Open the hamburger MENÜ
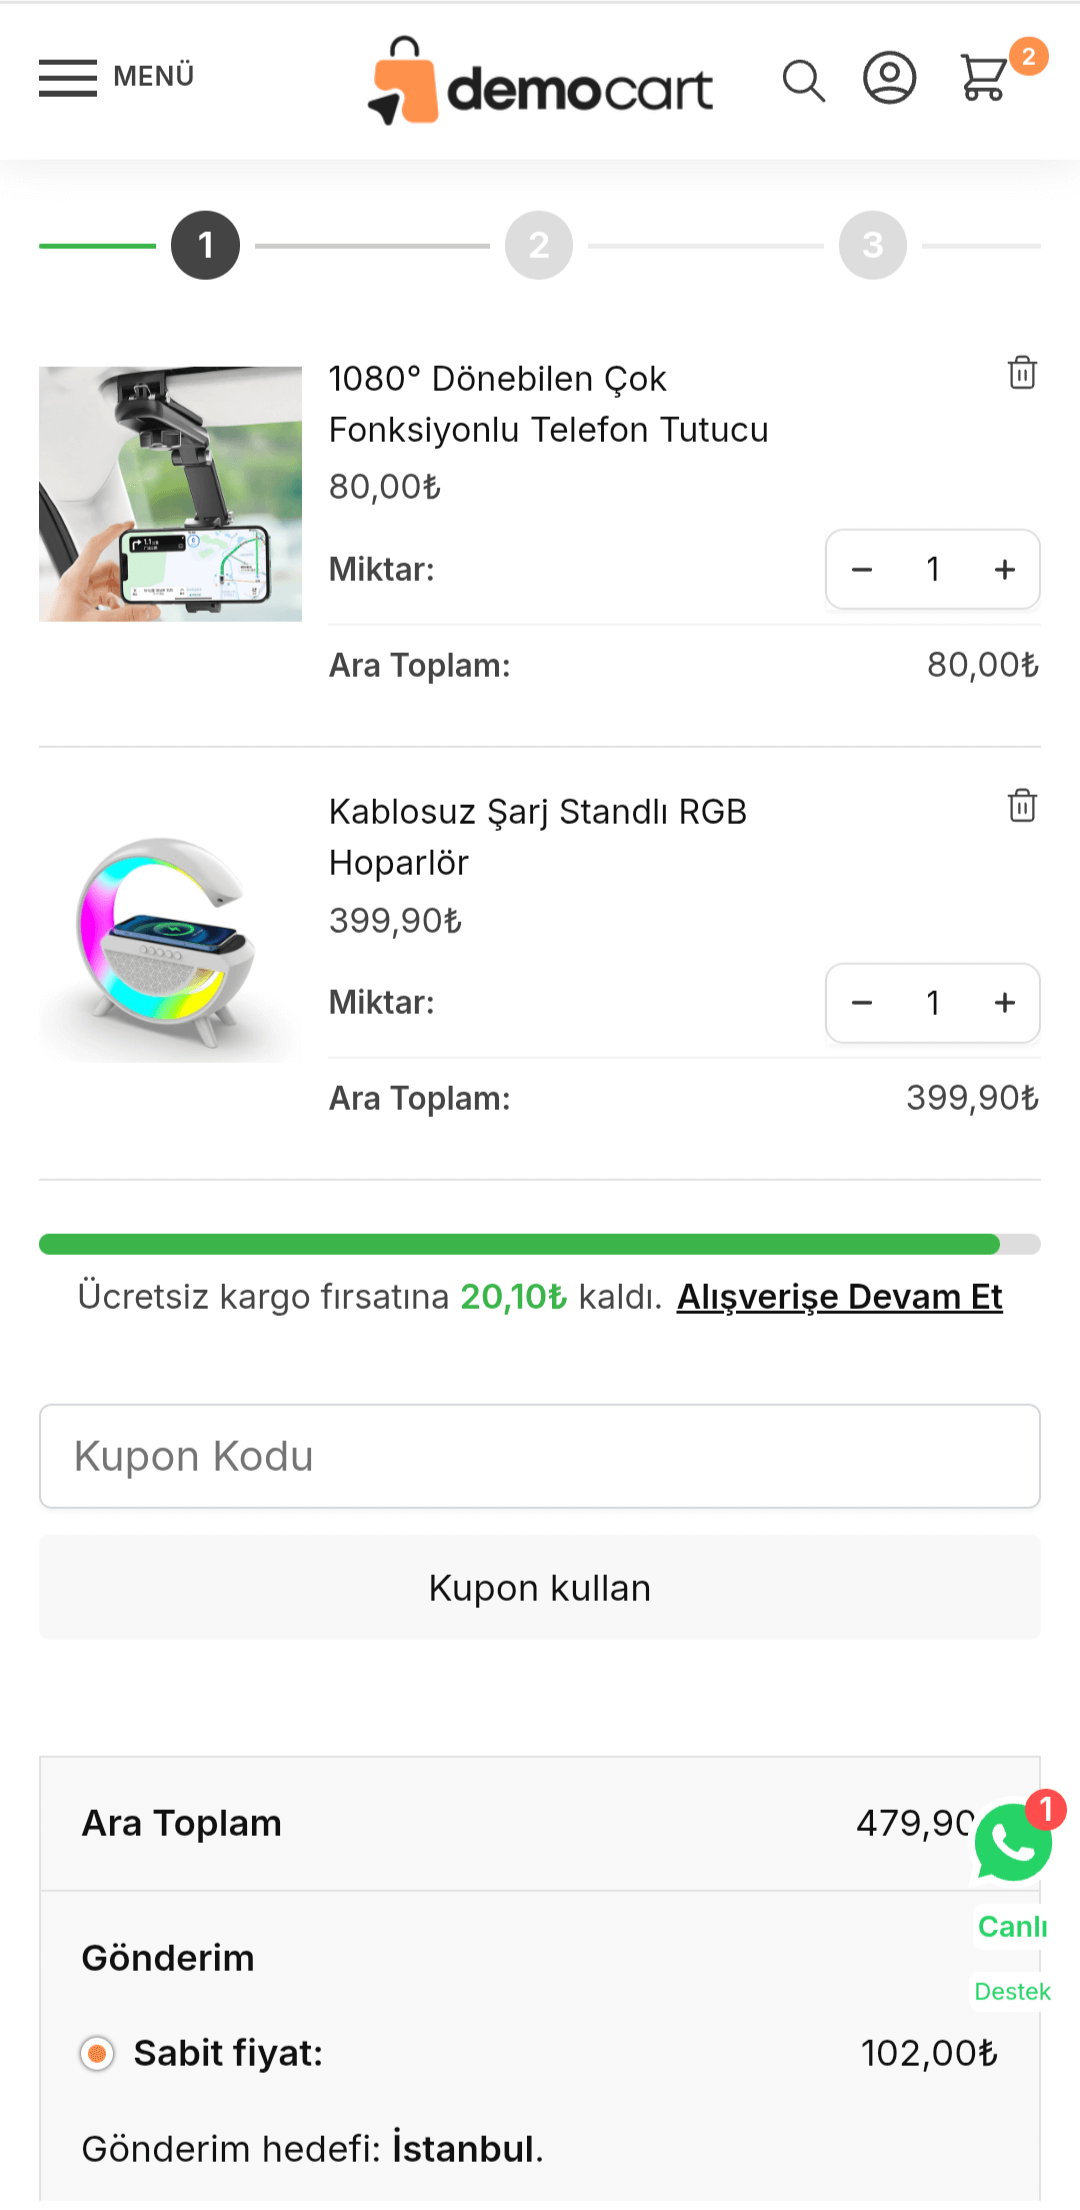Viewport: 1080px width, 2210px height. pyautogui.click(x=116, y=77)
